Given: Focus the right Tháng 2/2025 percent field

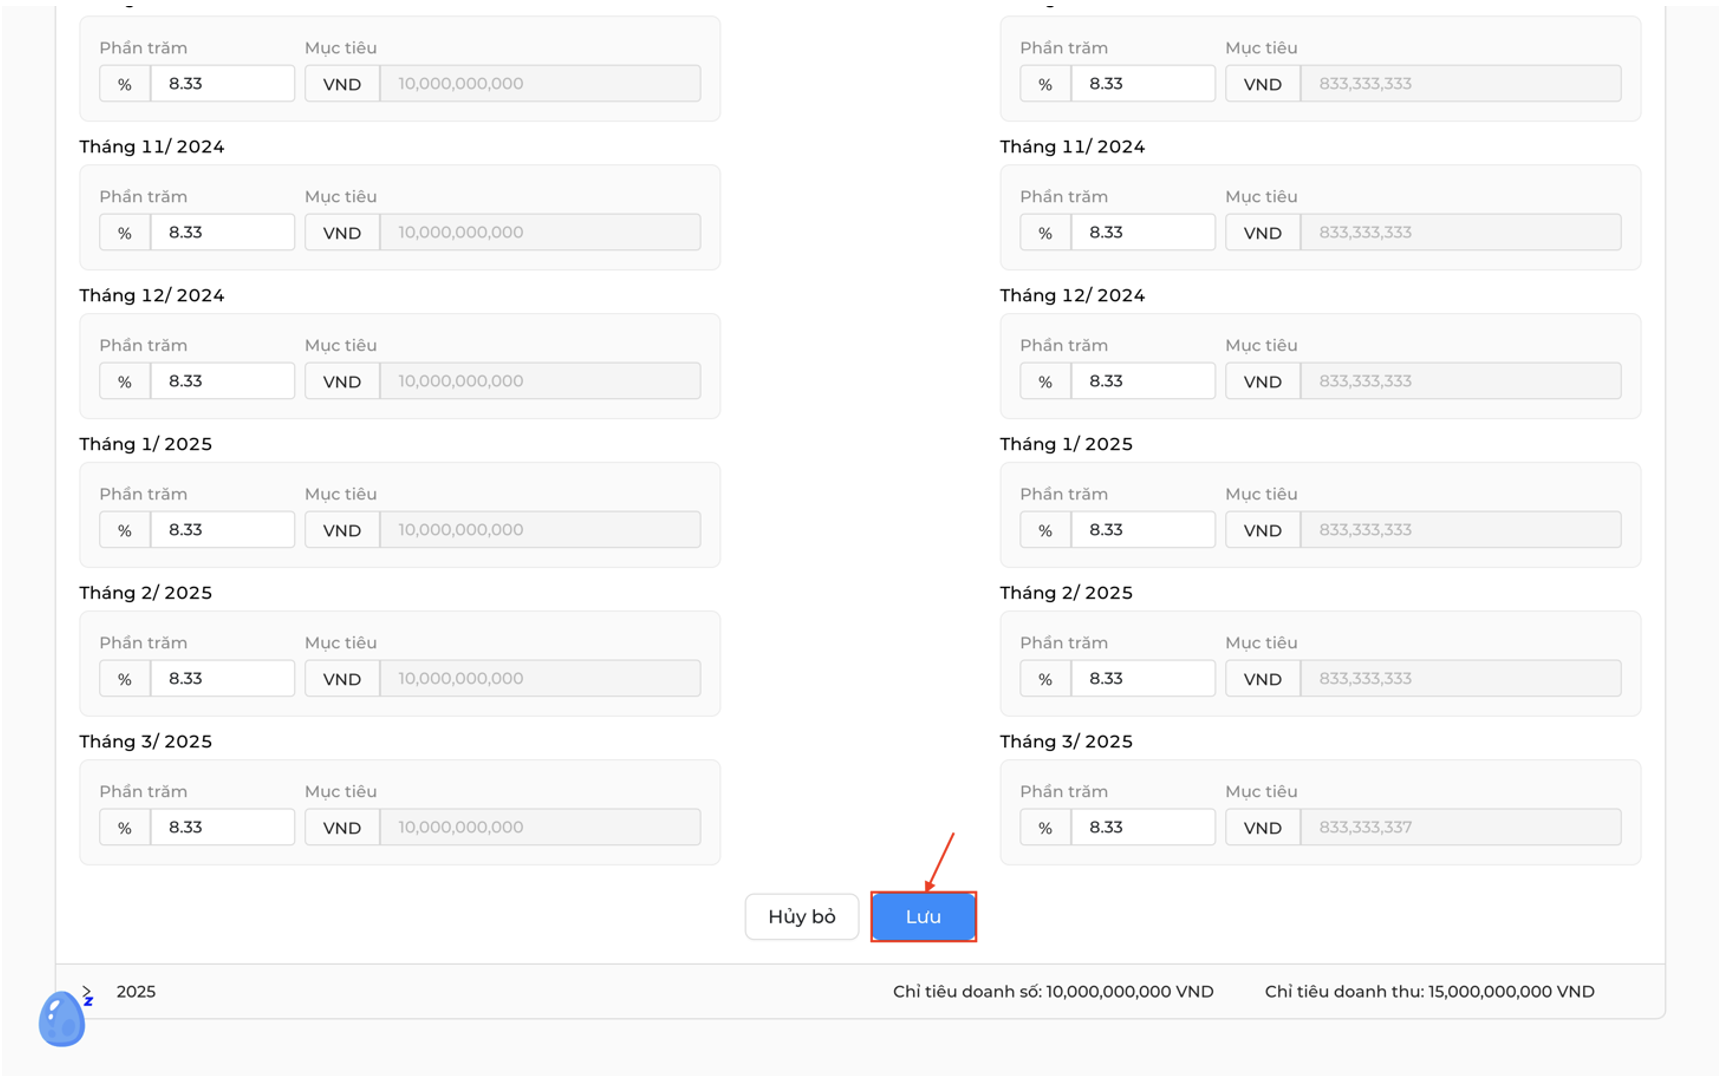Looking at the screenshot, I should pos(1143,678).
